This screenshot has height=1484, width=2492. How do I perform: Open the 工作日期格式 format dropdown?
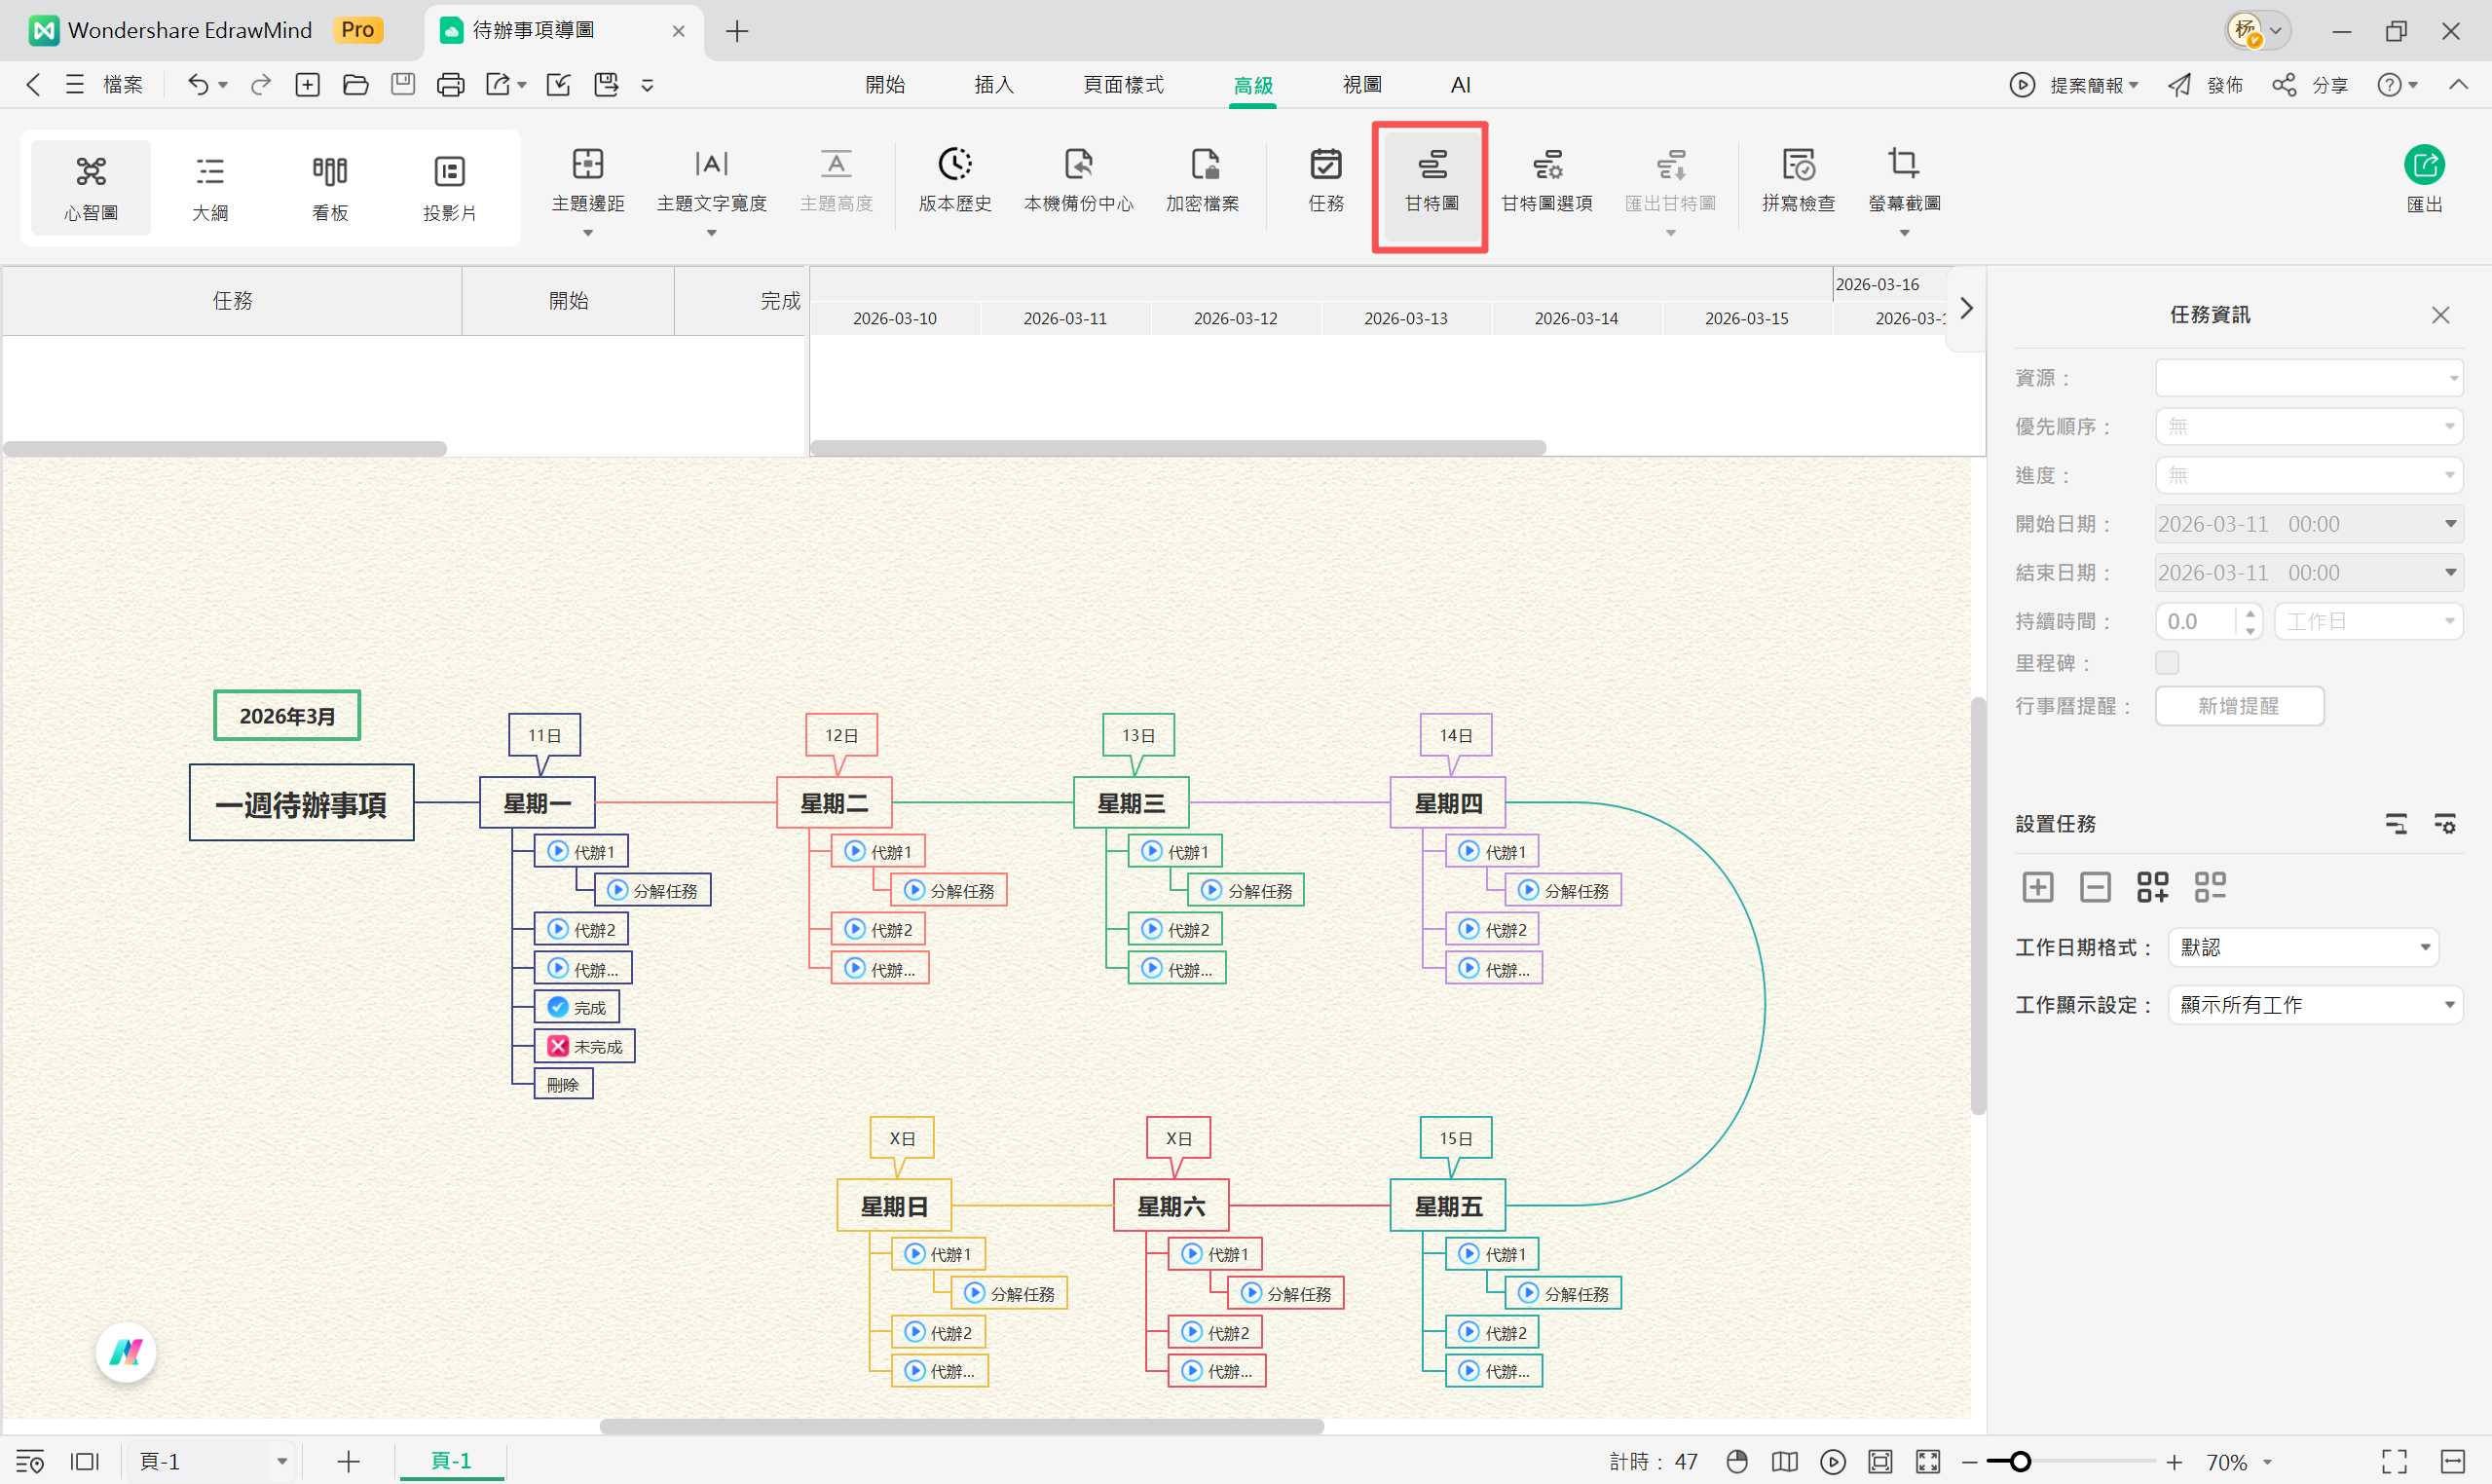click(x=2303, y=947)
